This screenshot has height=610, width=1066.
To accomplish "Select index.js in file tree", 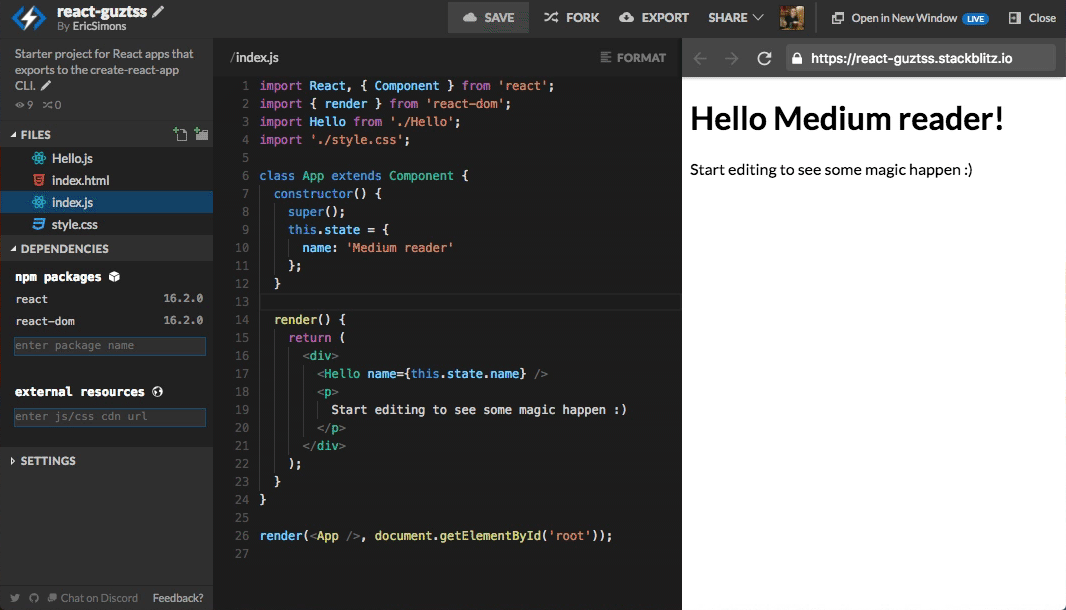I will coord(107,202).
